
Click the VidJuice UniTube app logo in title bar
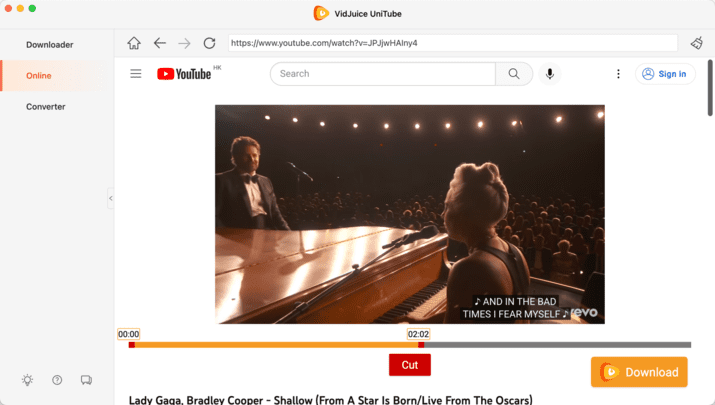tap(321, 13)
